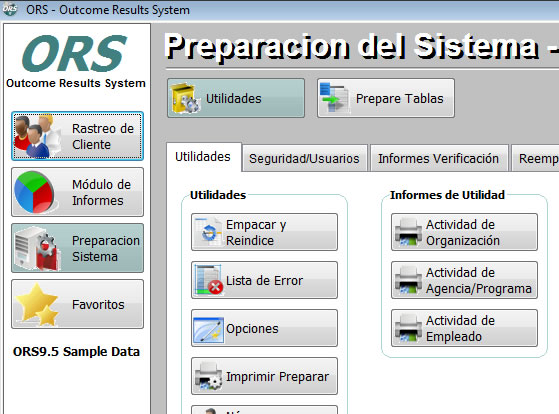Viewport: 559px width, 414px height.
Task: Click the printer gear Imprimir Preparar icon
Action: [209, 376]
